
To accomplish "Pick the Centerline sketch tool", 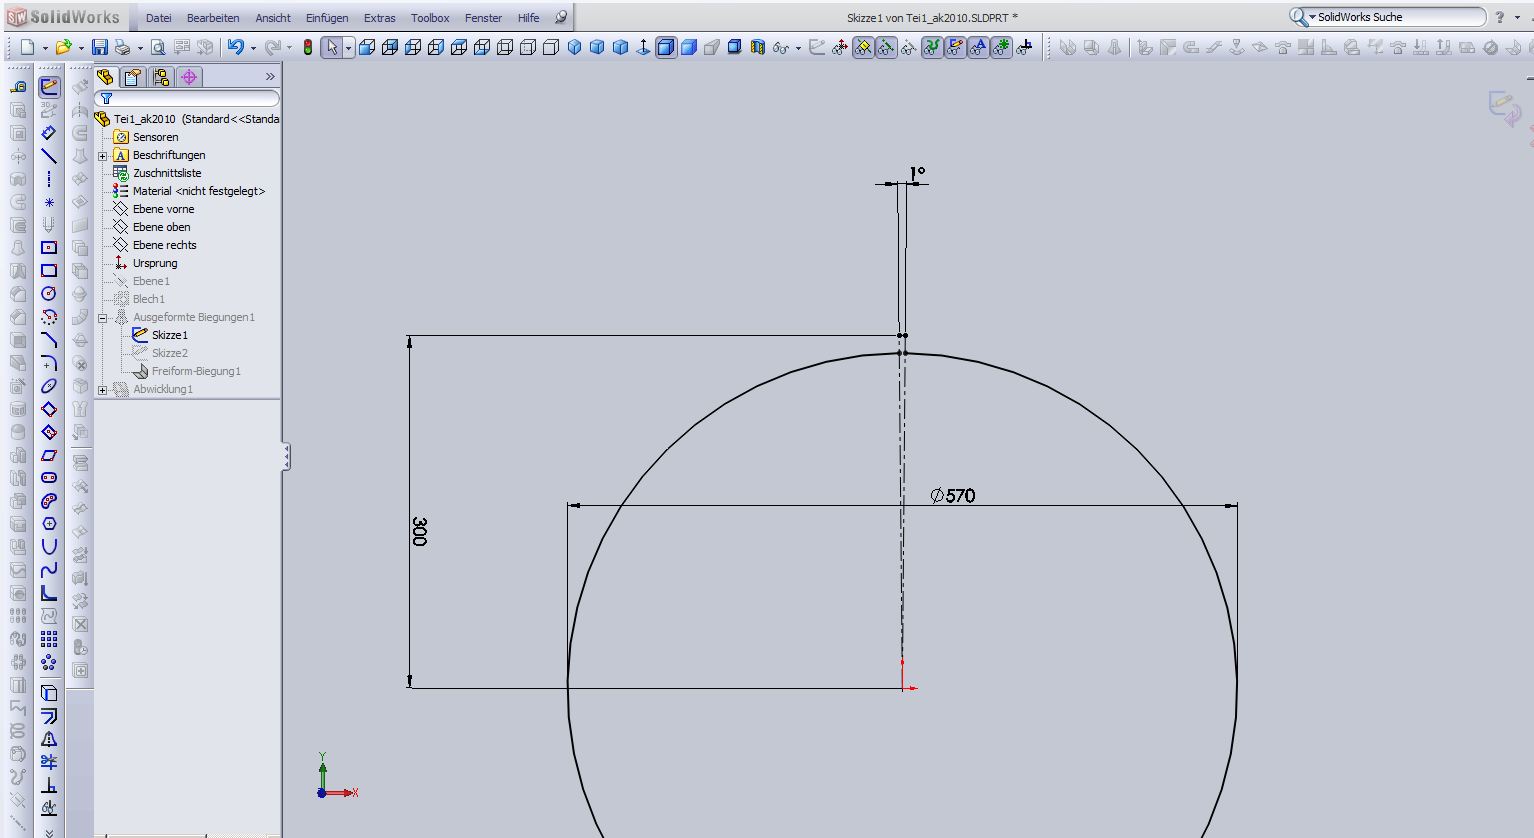I will tap(49, 179).
